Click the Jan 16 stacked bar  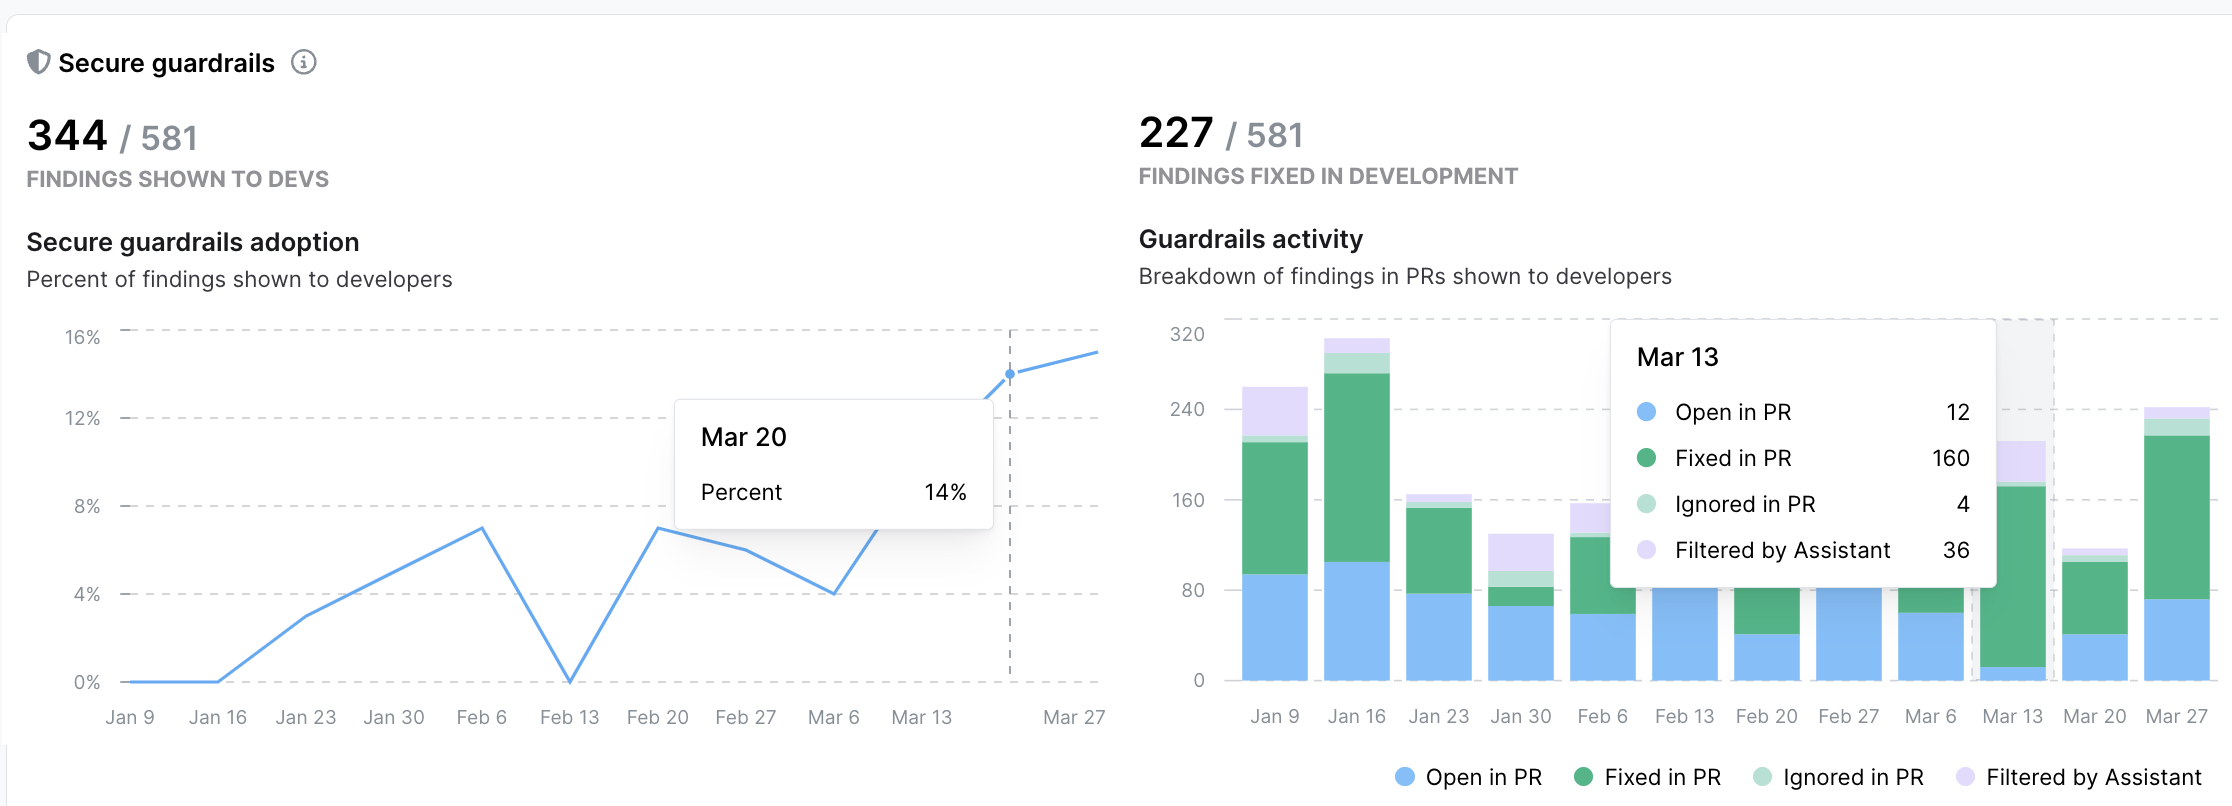point(1356,510)
